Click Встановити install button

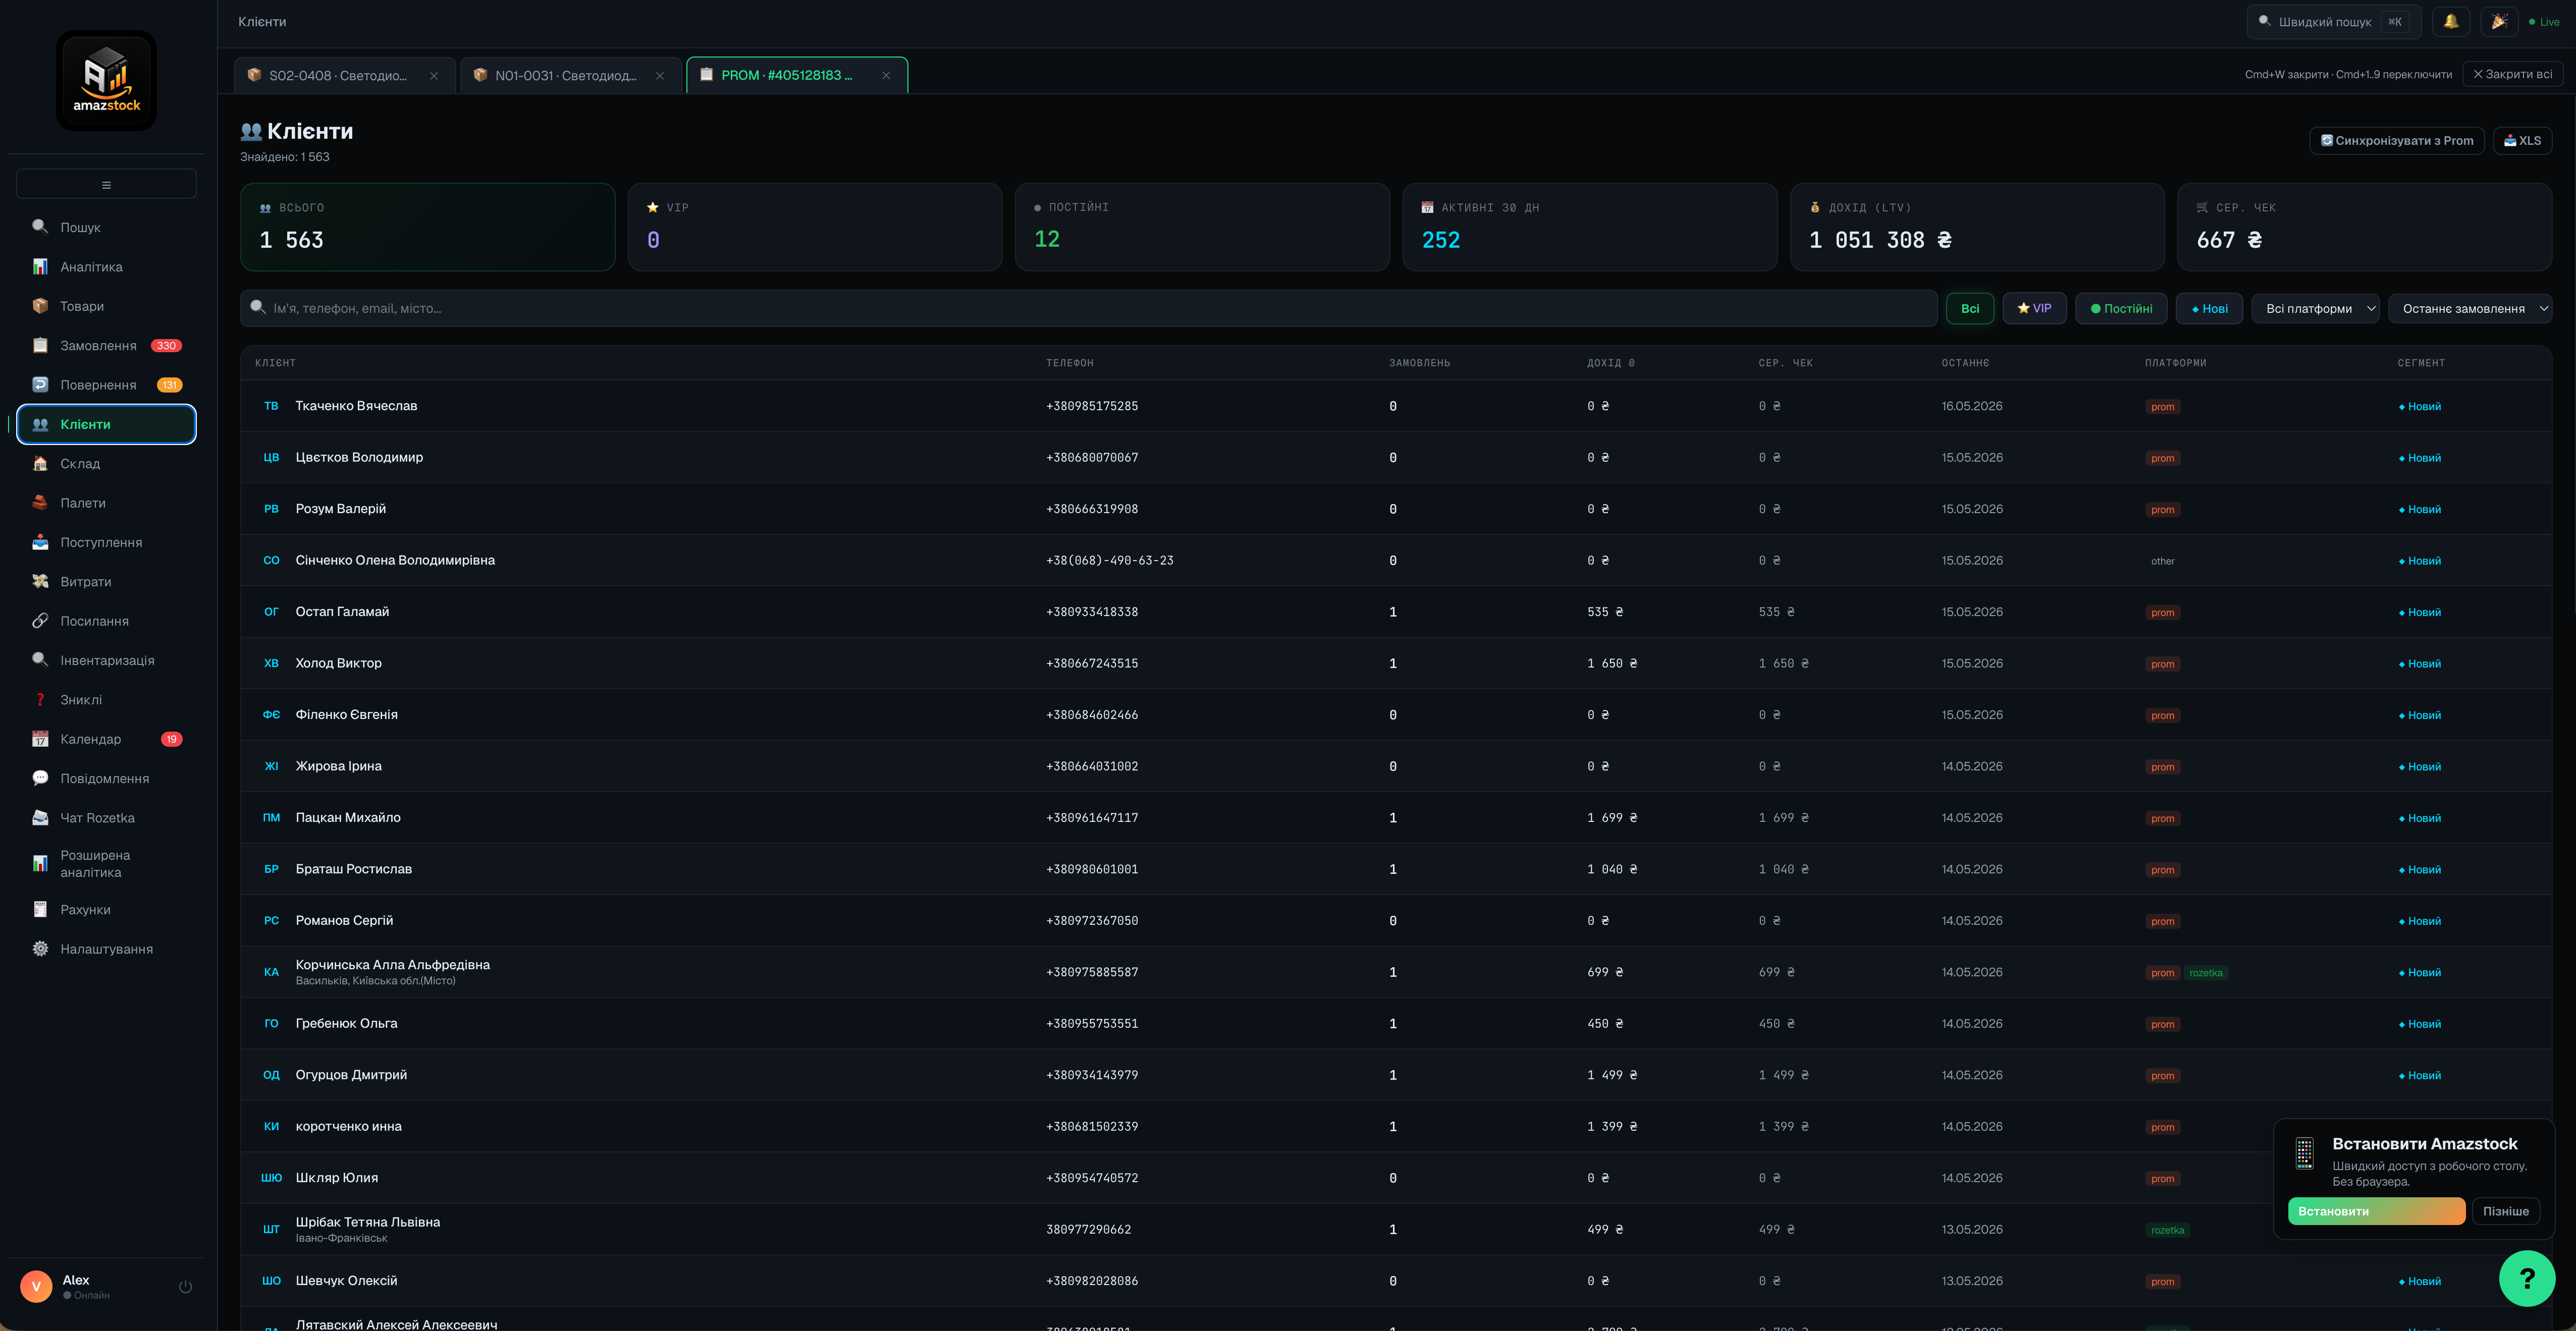click(2376, 1211)
